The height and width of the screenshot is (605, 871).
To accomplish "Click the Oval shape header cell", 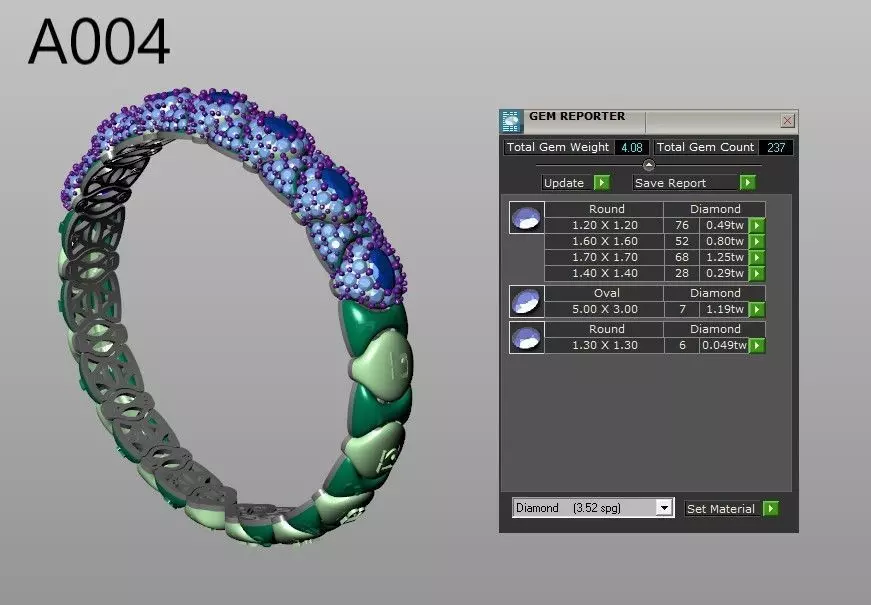I will 604,293.
